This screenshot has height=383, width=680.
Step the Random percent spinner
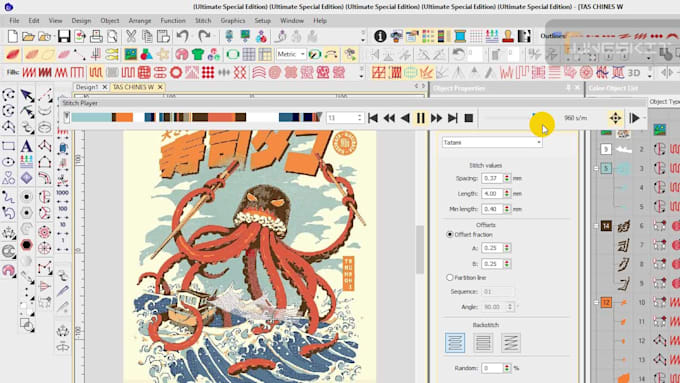[x=507, y=368]
